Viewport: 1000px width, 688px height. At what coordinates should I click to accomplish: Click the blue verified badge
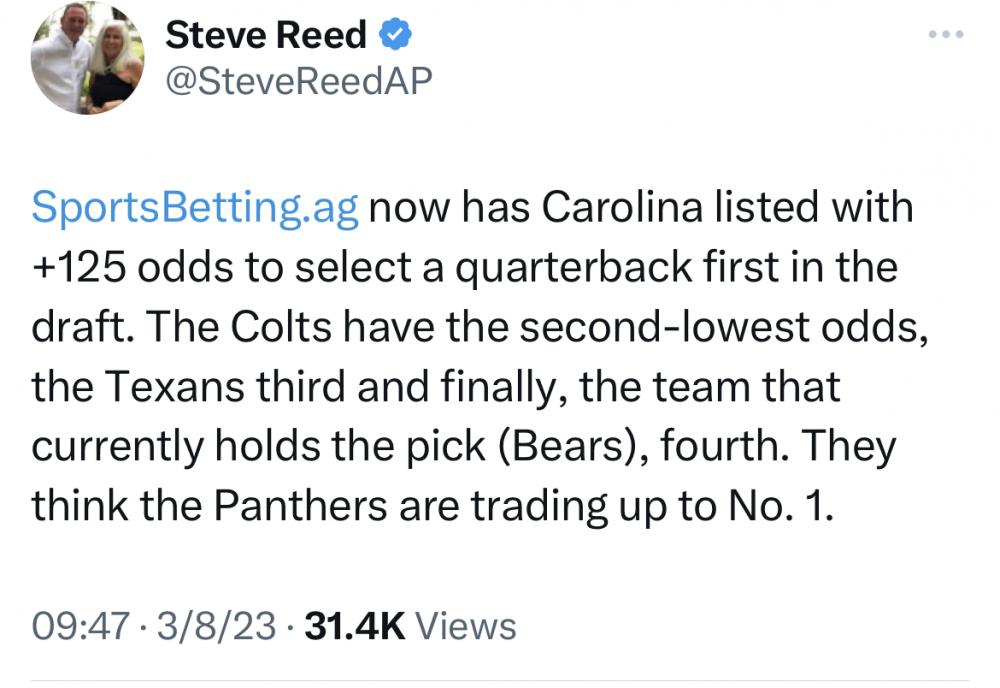click(397, 36)
